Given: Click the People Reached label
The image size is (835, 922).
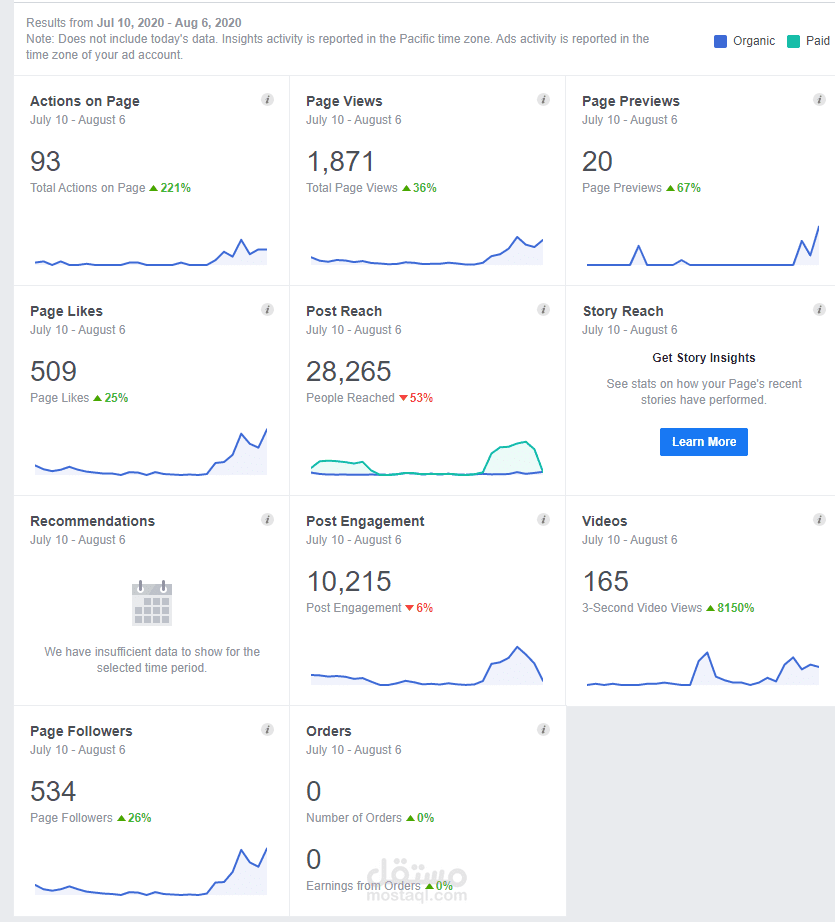Looking at the screenshot, I should coord(350,397).
